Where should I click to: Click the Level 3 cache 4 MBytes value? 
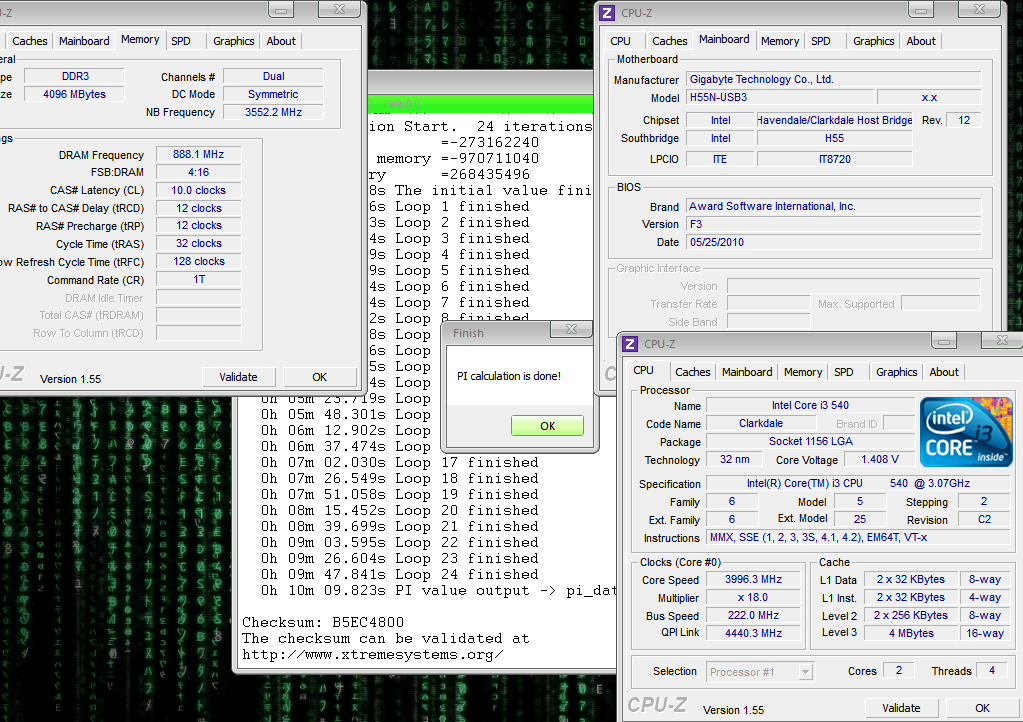coord(911,633)
